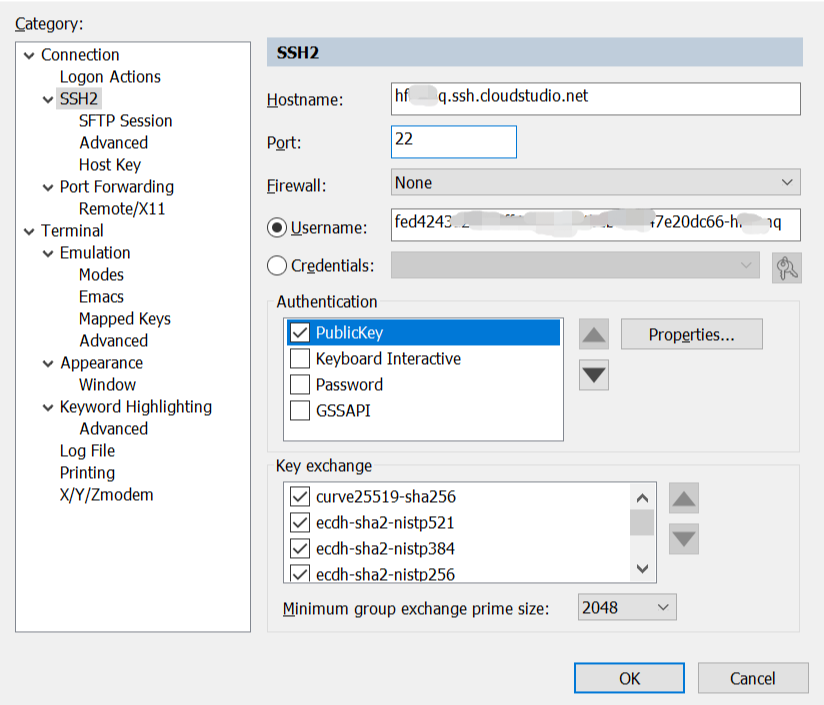This screenshot has width=824, height=705.
Task: Select the Connection category label
Action: [80, 55]
